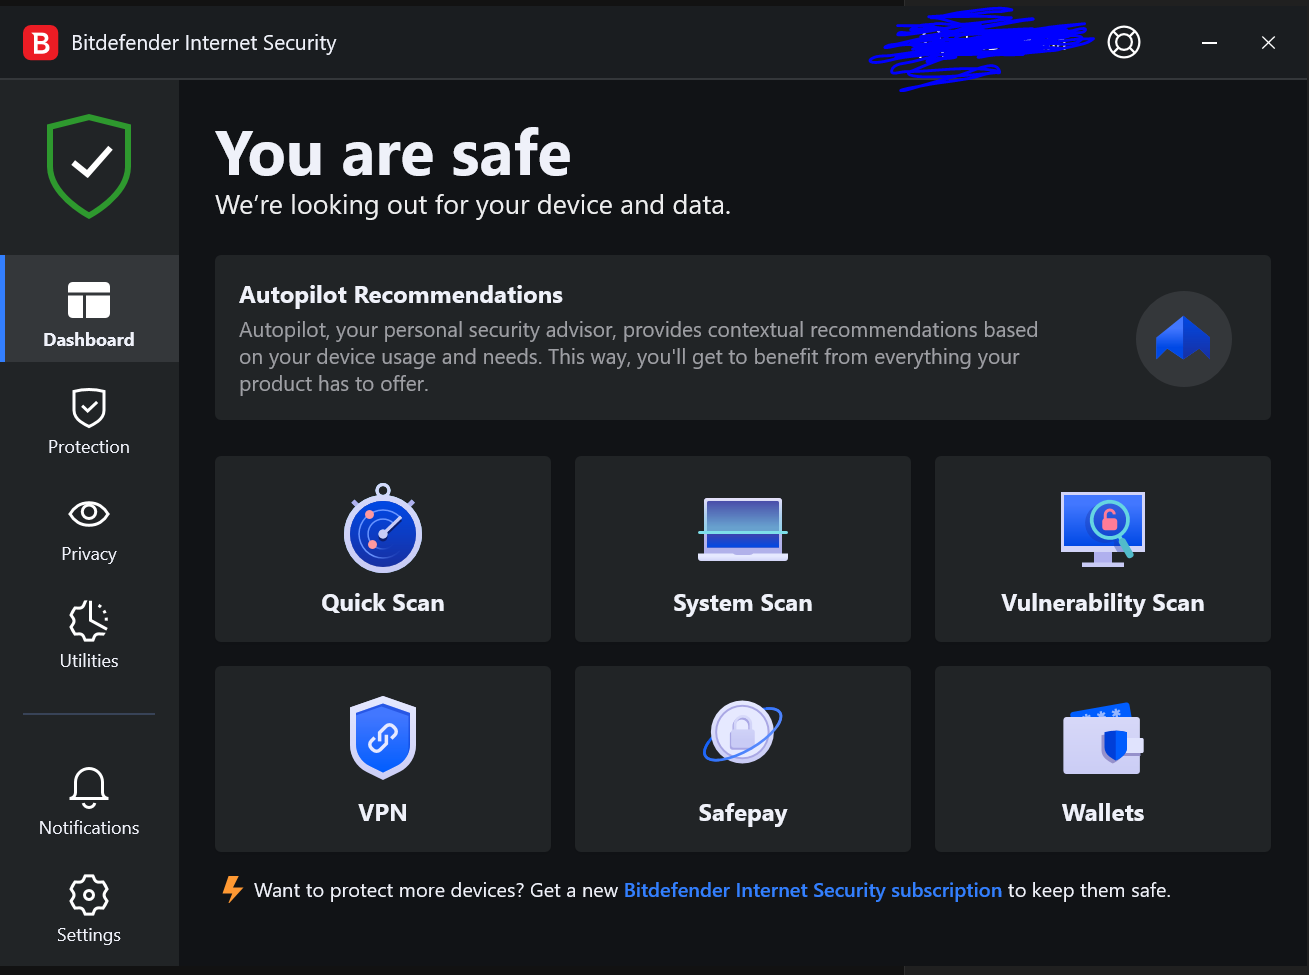This screenshot has width=1309, height=975.
Task: Launch VPN using the shield icon
Action: point(383,739)
